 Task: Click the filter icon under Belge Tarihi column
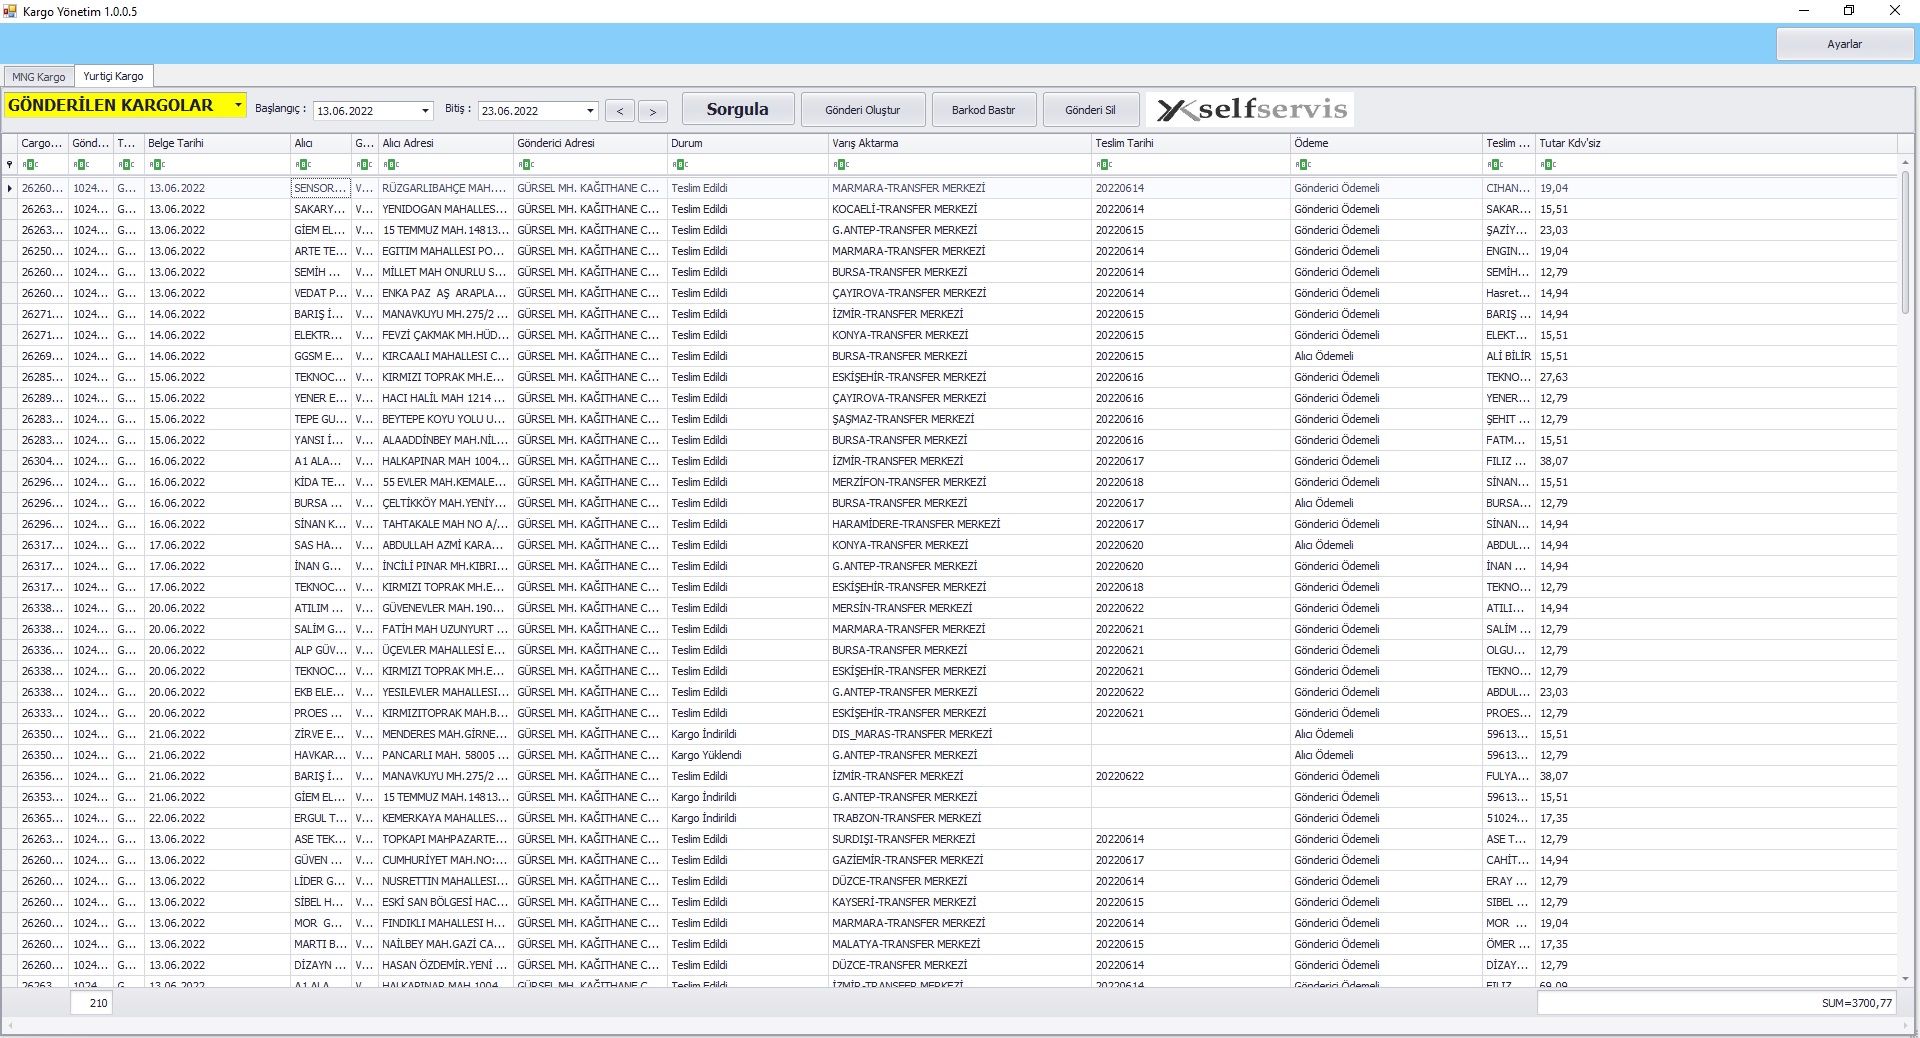click(156, 165)
